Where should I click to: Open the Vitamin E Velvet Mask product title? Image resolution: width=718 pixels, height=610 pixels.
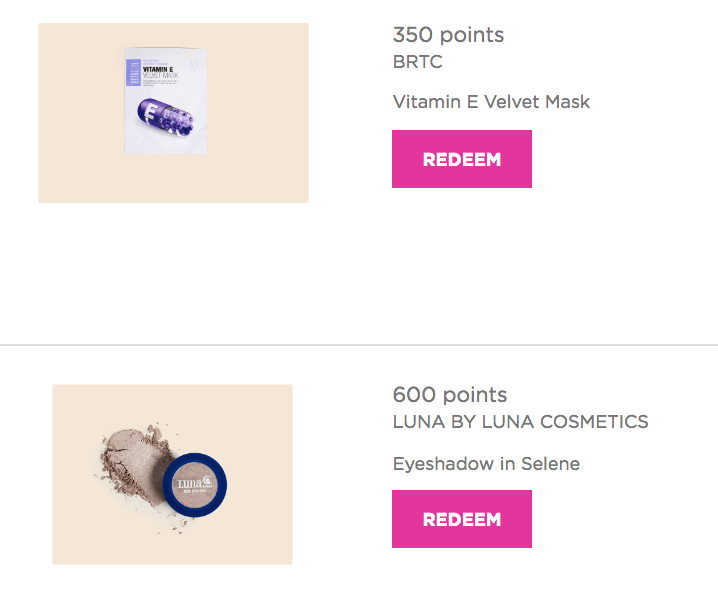point(491,102)
